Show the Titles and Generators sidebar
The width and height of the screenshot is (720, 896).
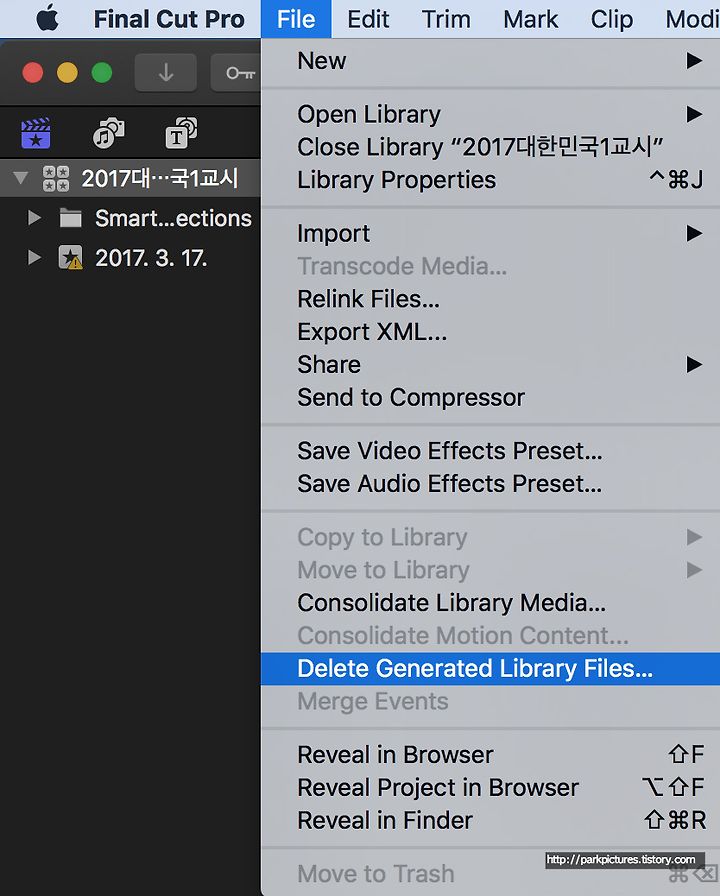[x=181, y=133]
